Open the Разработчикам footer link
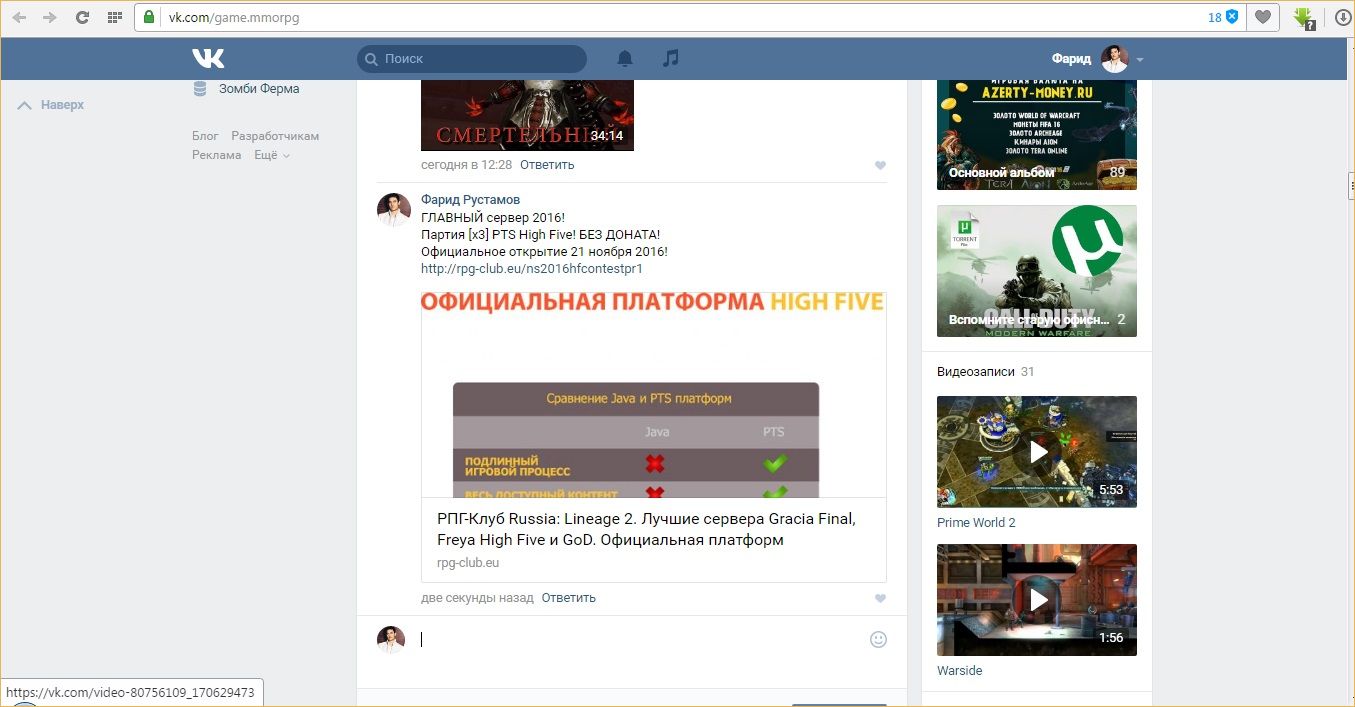Image resolution: width=1355 pixels, height=707 pixels. pyautogui.click(x=275, y=136)
